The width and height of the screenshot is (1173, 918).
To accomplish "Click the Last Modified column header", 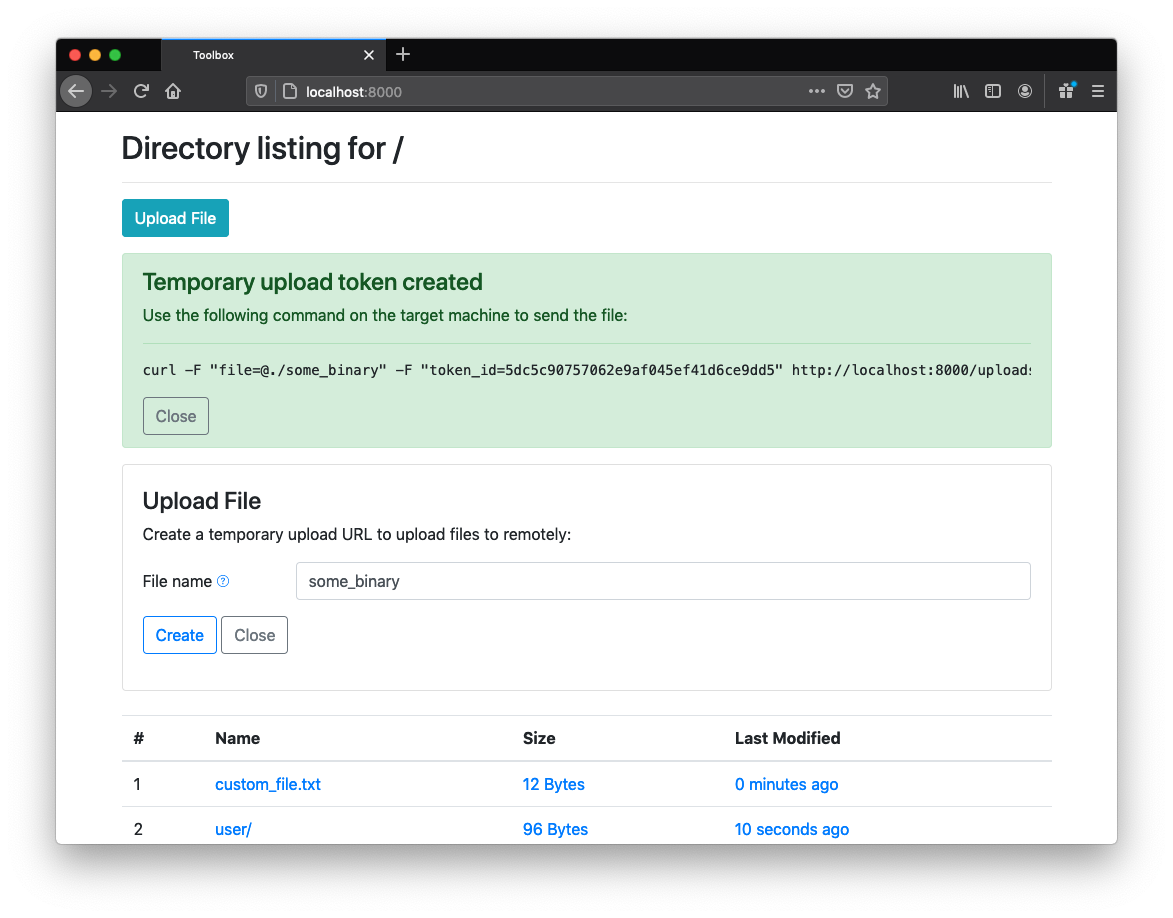I will [x=787, y=738].
